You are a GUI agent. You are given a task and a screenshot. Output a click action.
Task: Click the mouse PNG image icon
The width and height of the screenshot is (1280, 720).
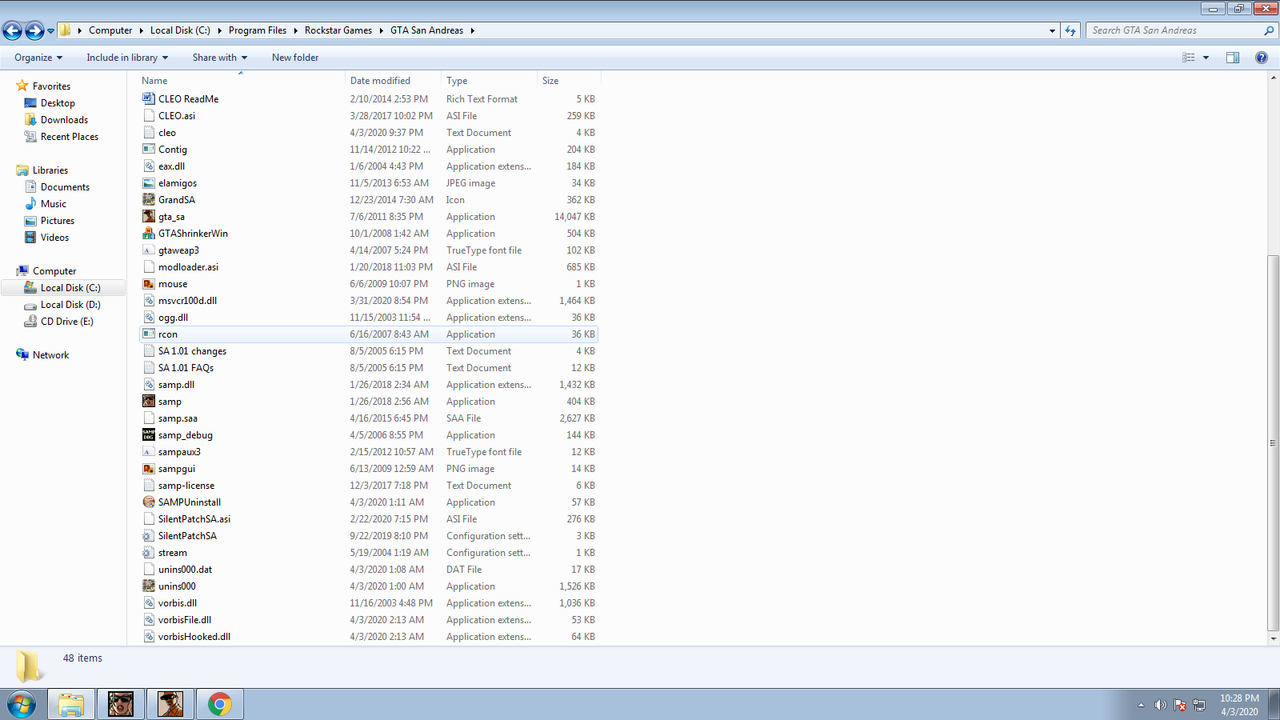point(149,284)
